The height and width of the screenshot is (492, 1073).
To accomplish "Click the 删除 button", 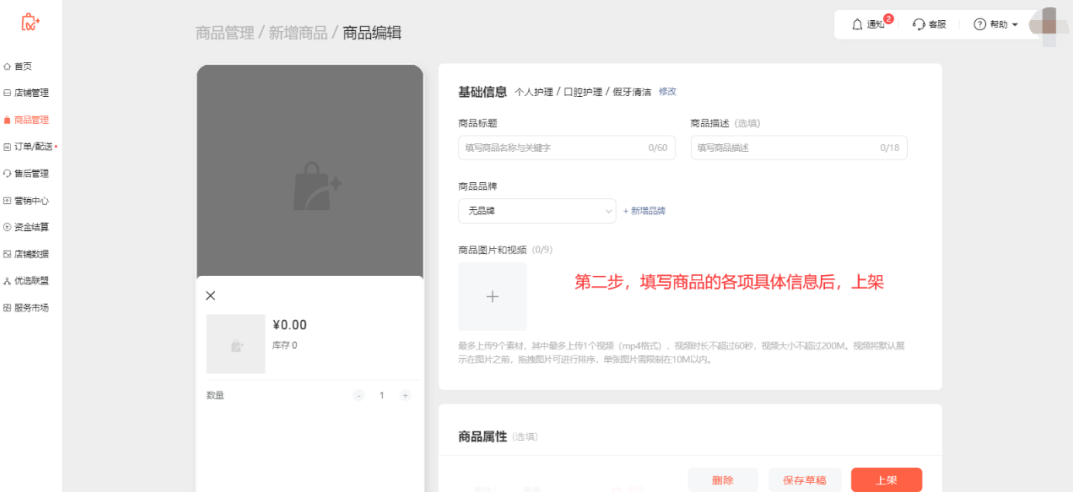I will click(723, 480).
